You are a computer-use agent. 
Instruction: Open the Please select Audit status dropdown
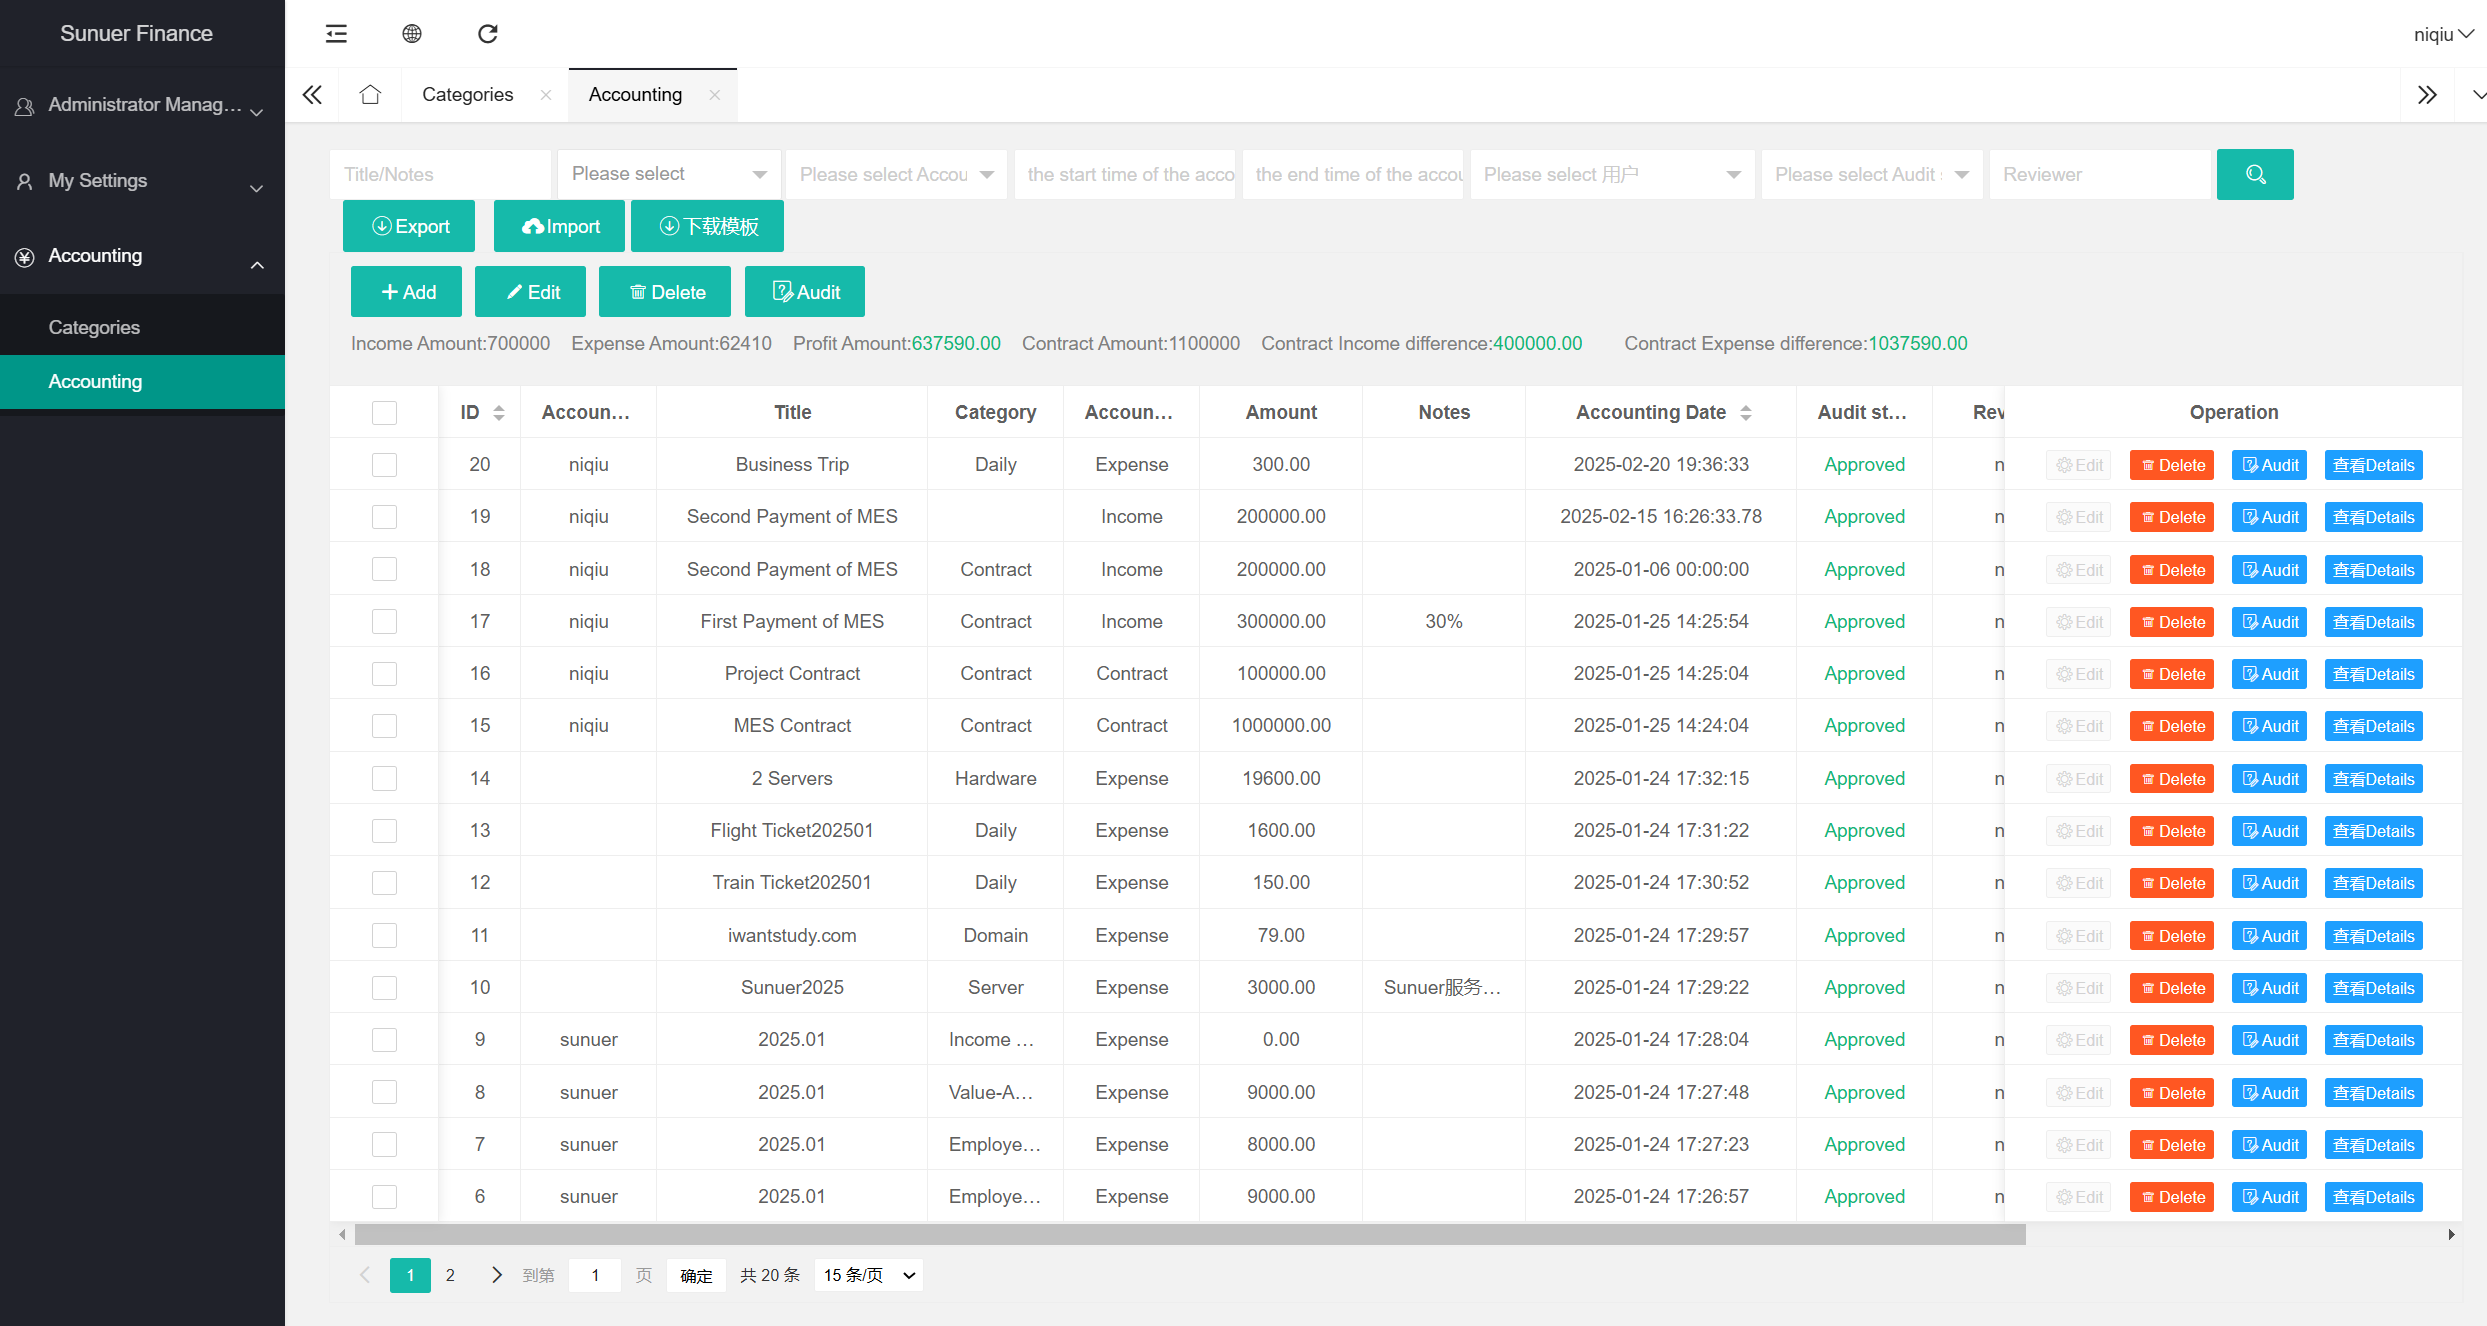[1872, 174]
